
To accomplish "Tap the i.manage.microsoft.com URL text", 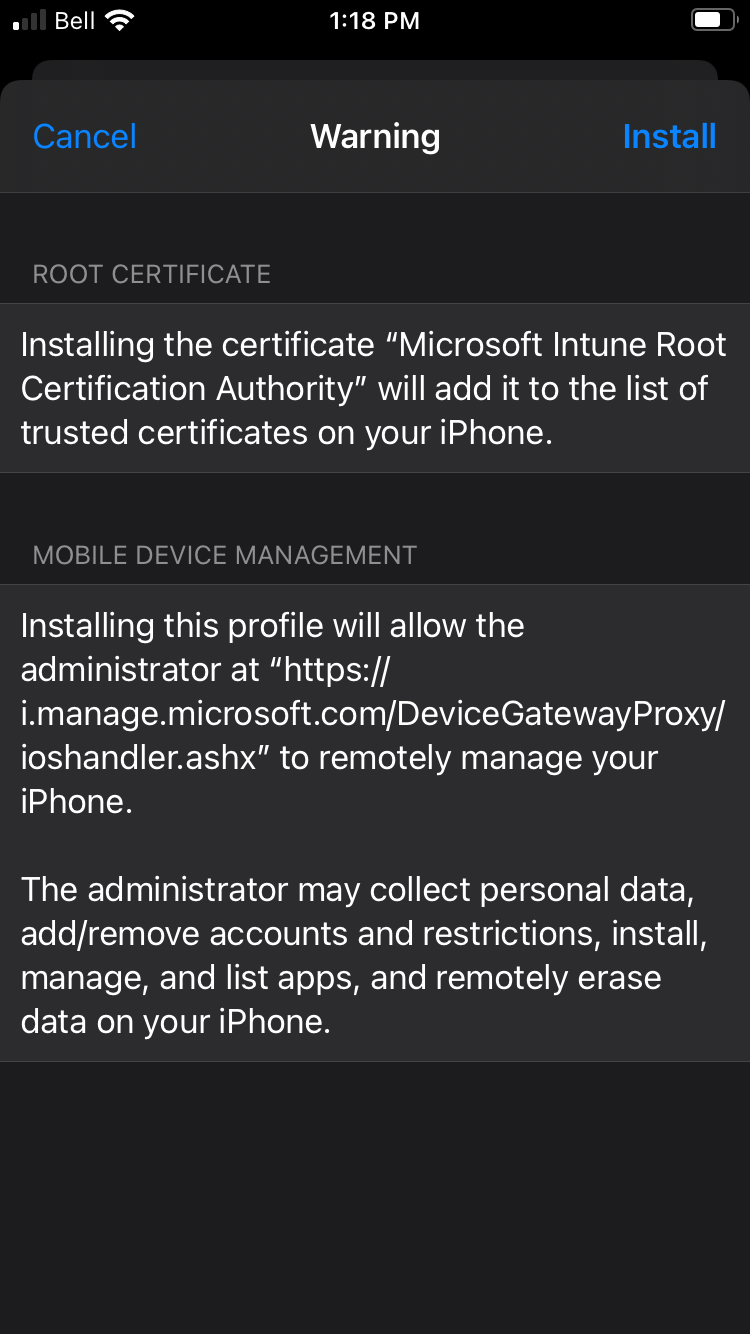I will 372,714.
